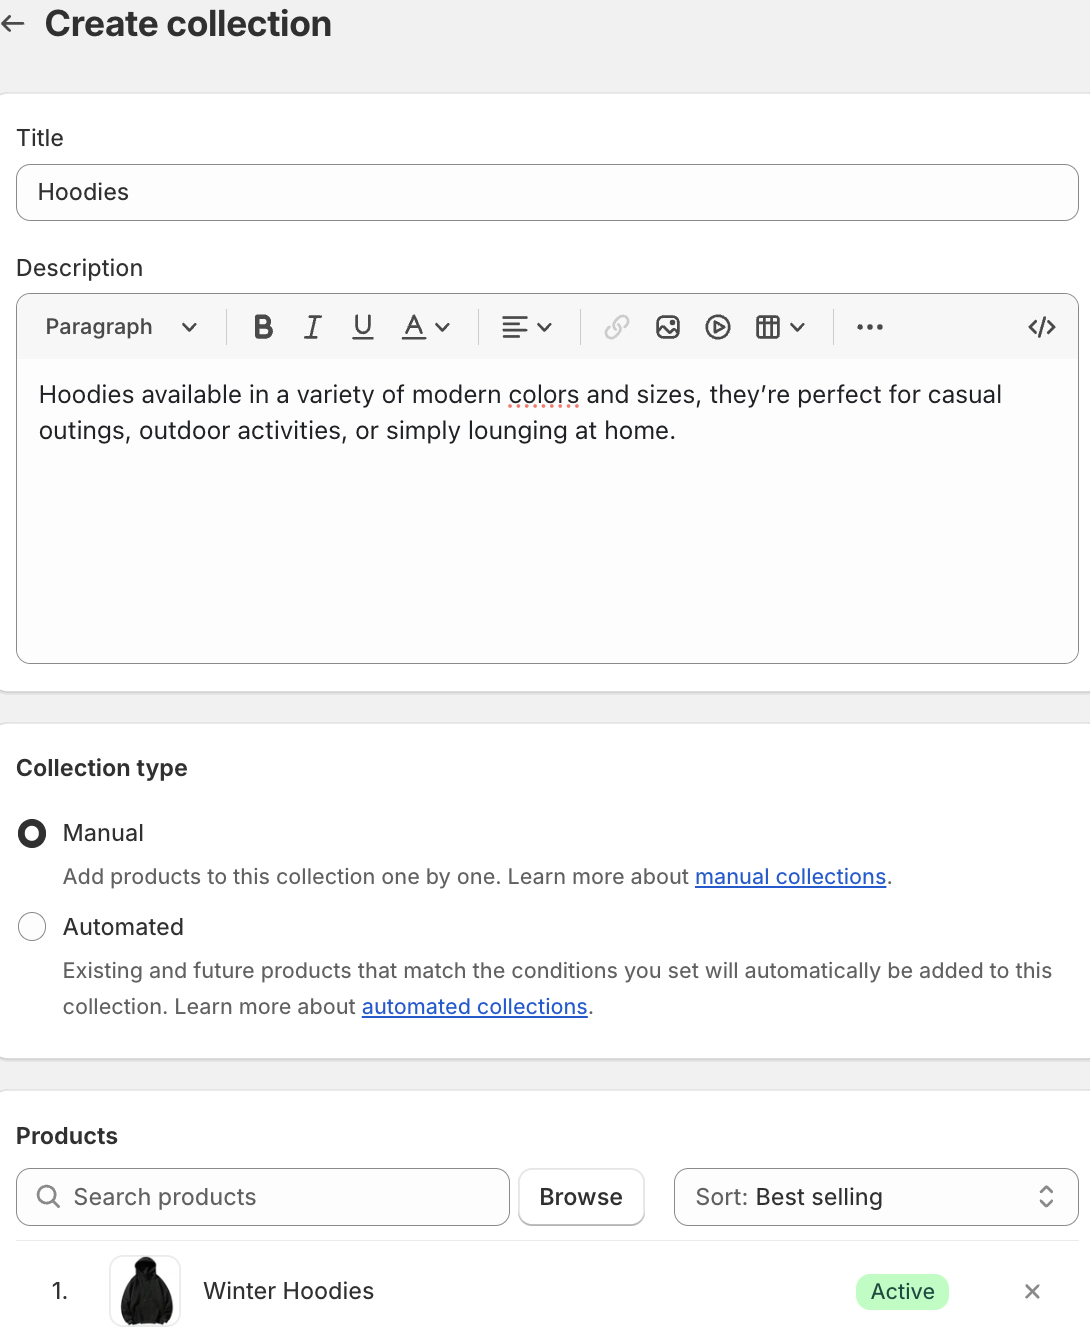Open the Paragraph style dropdown

coord(122,327)
